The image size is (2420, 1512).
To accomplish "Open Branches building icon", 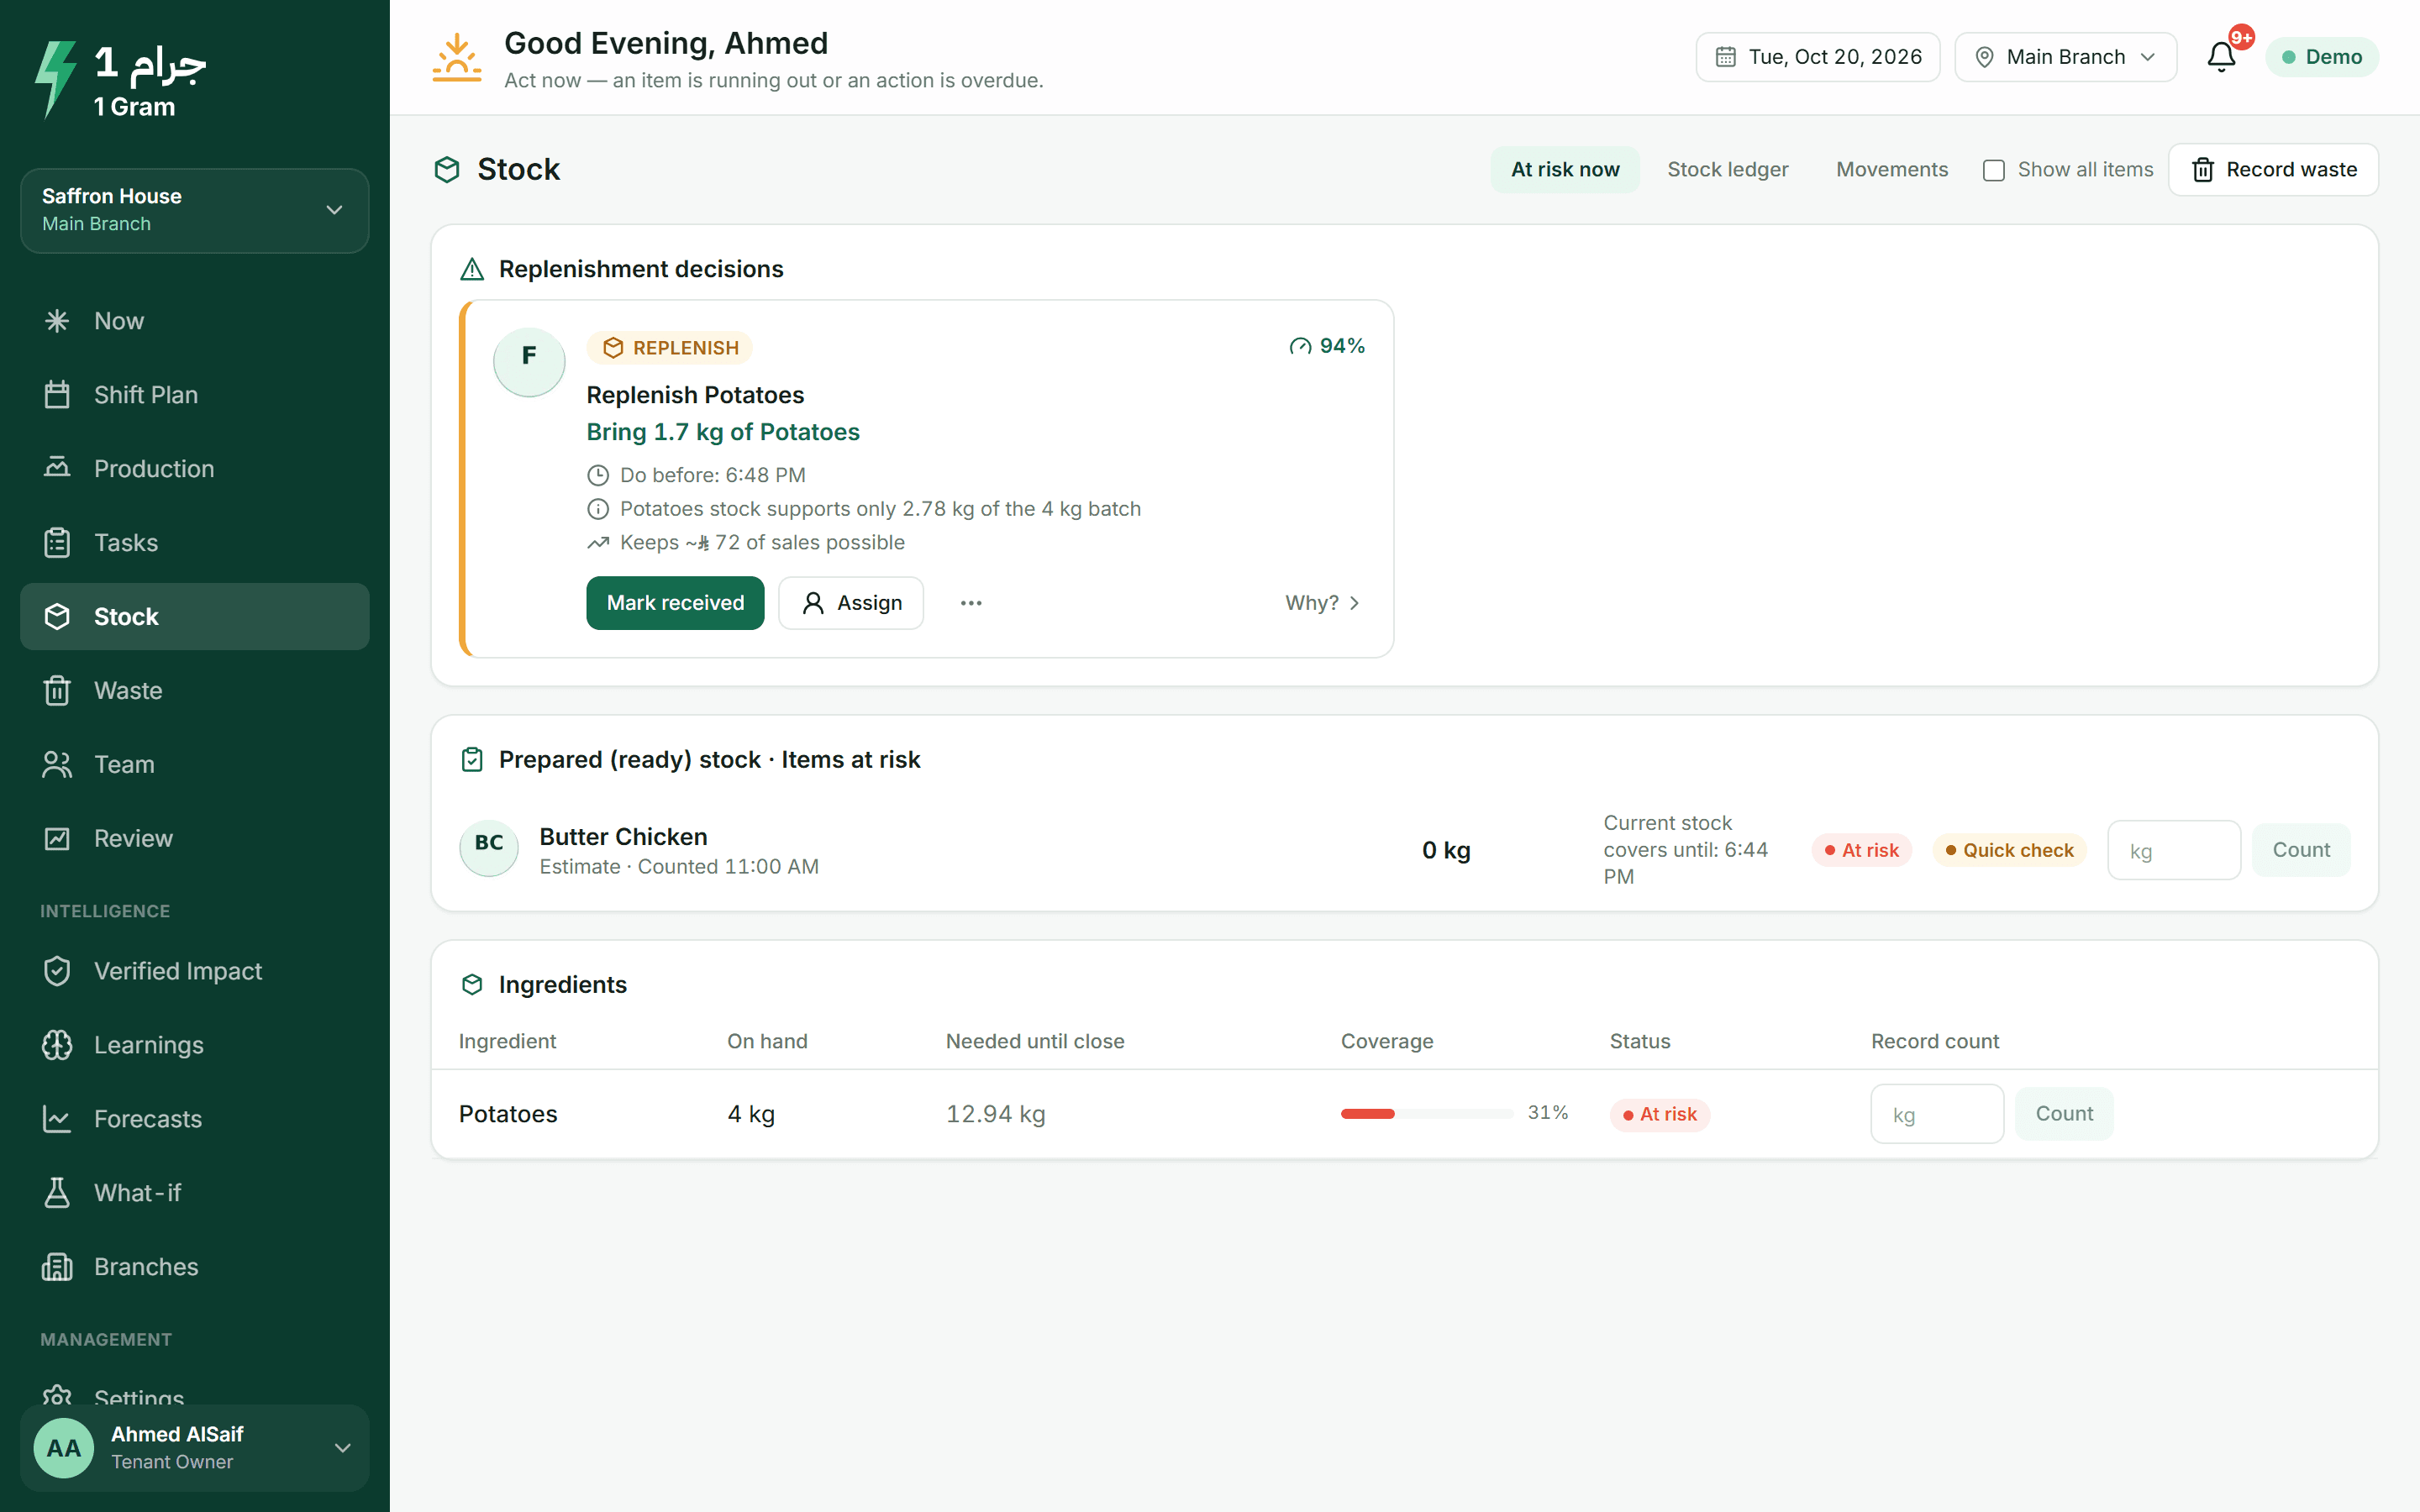I will point(57,1267).
